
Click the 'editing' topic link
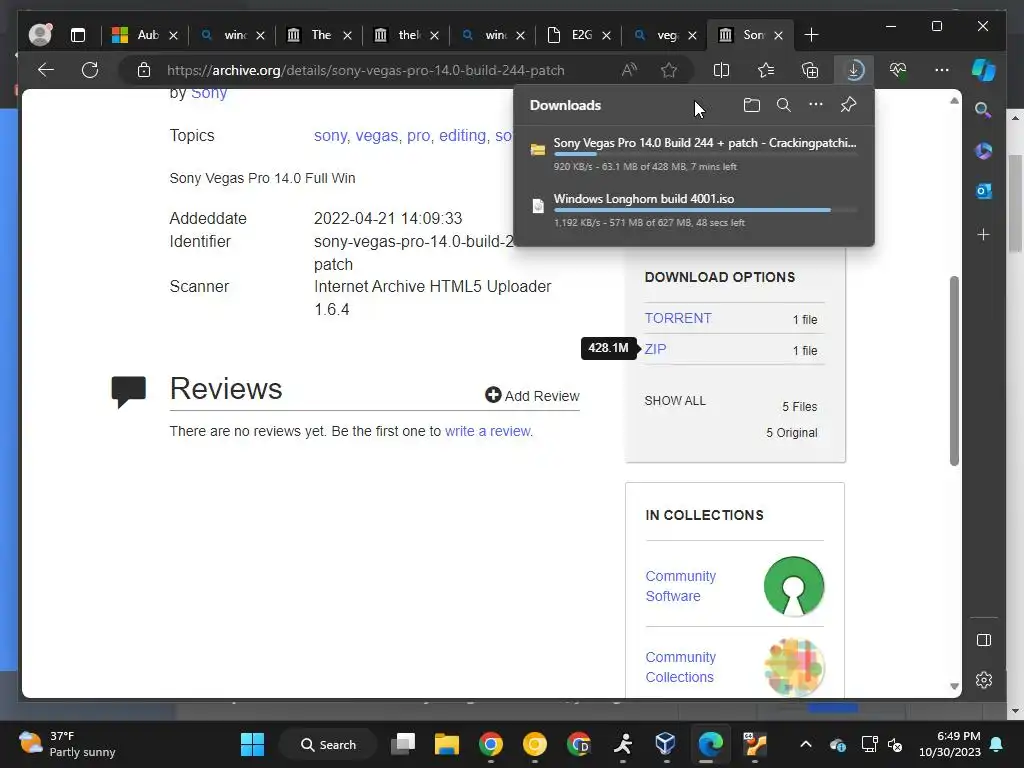coord(462,135)
